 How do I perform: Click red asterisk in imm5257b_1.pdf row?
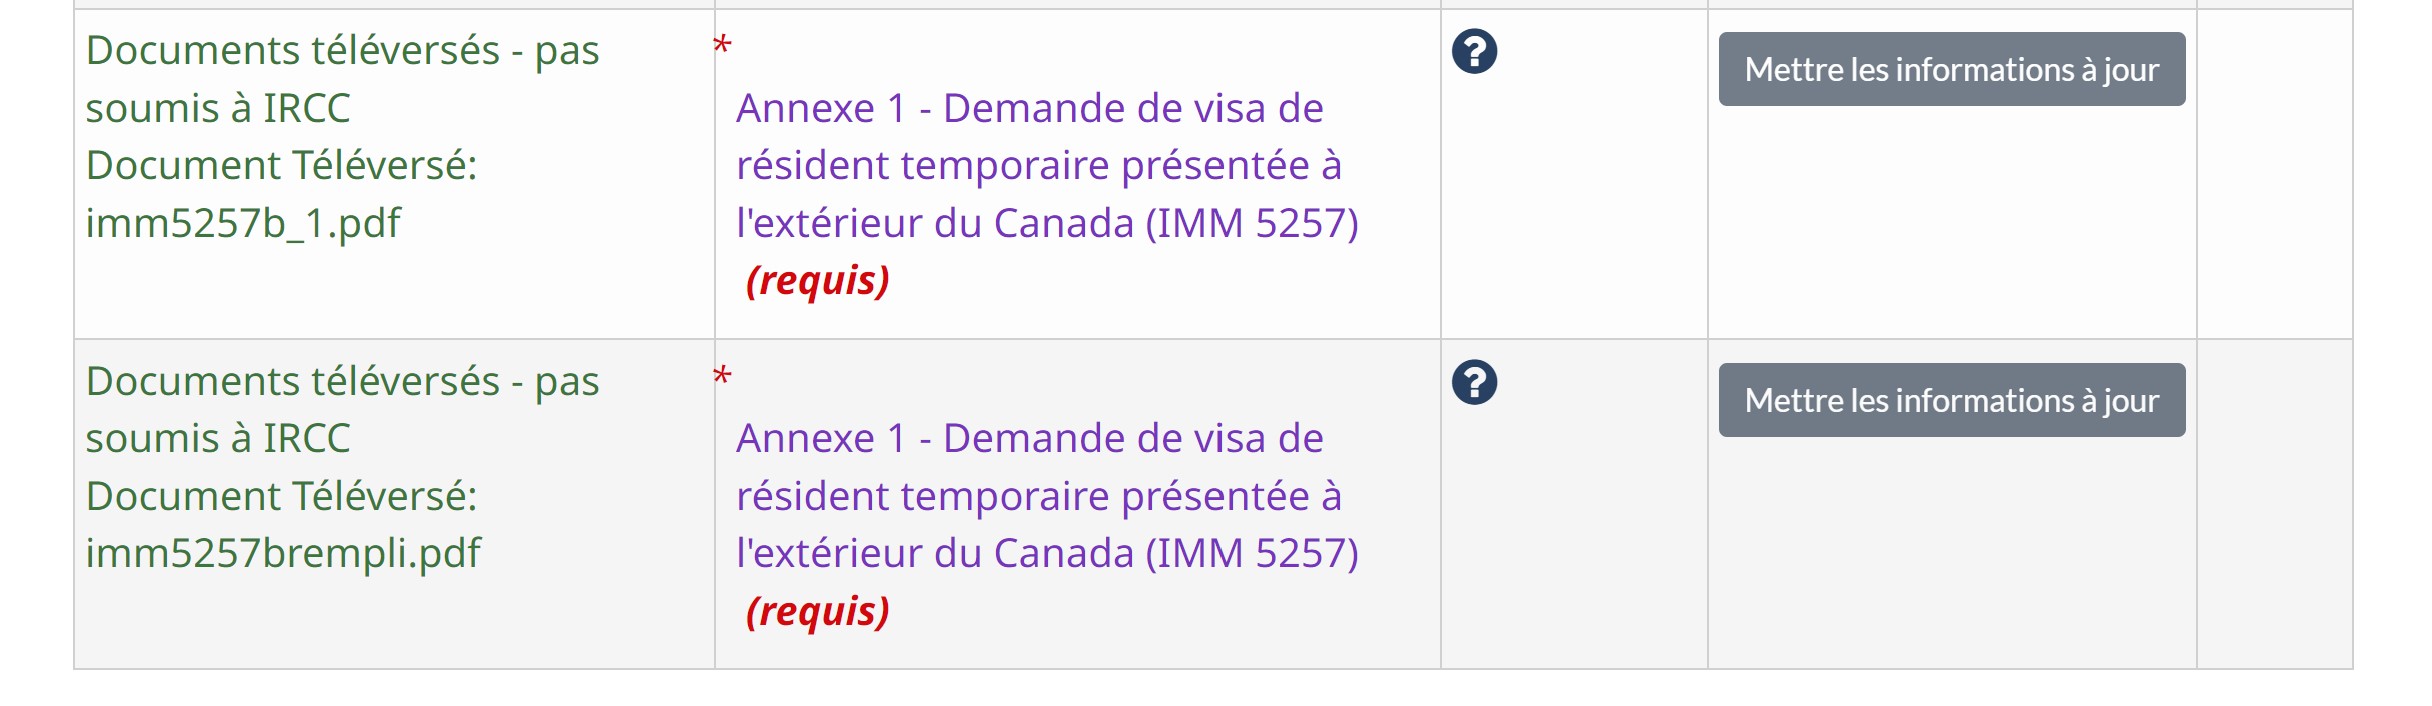(722, 46)
